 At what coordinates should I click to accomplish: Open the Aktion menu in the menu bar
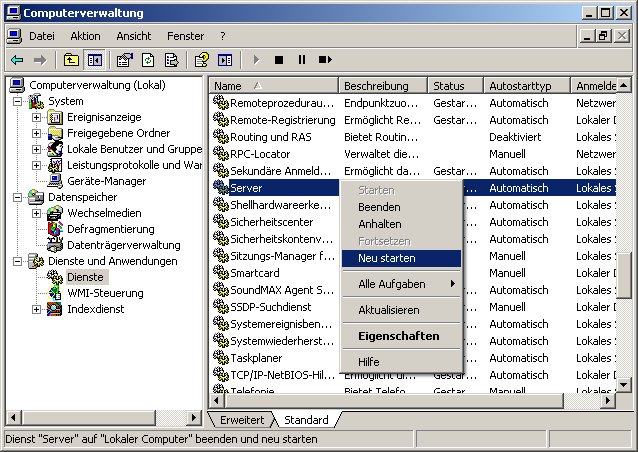point(85,36)
